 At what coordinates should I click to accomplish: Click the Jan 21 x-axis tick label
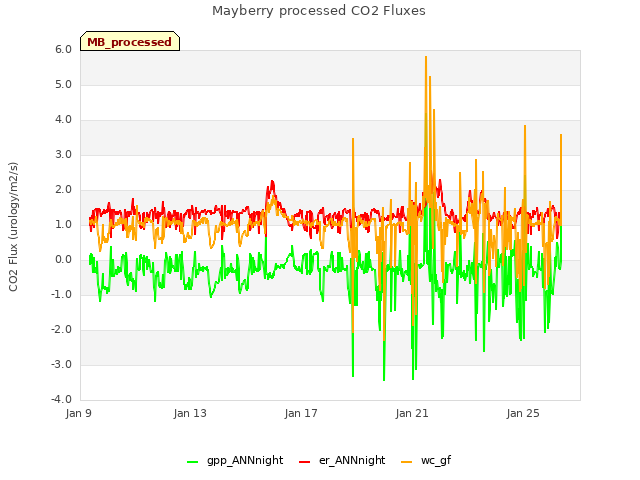tap(412, 413)
